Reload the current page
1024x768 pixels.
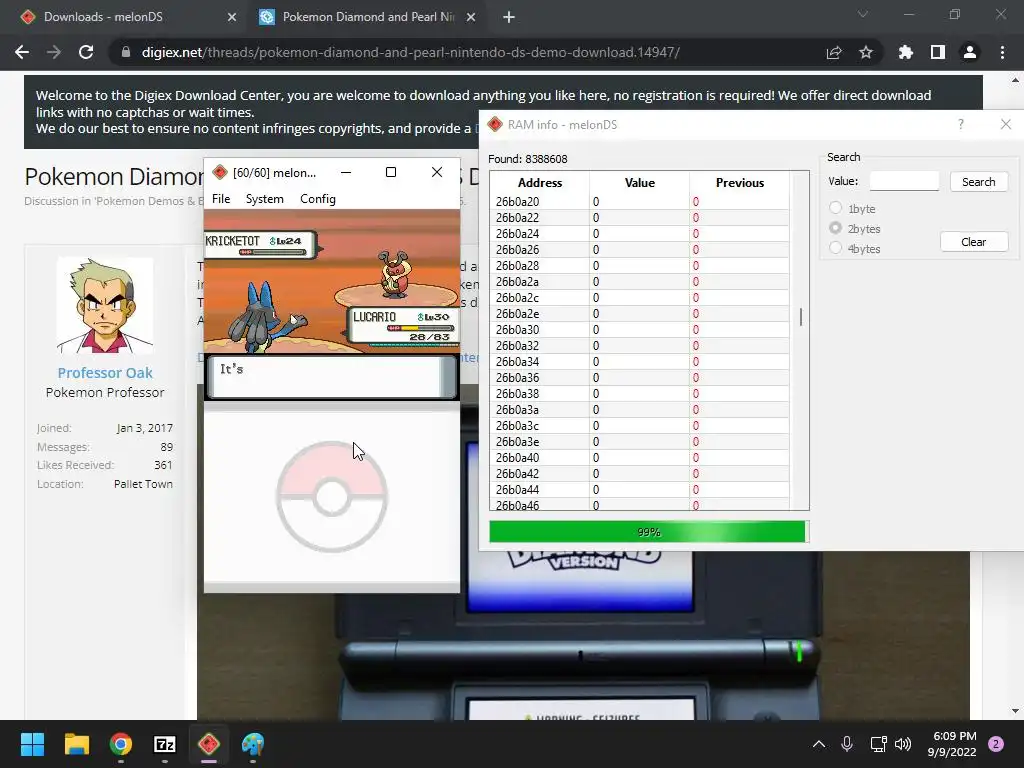click(x=86, y=52)
